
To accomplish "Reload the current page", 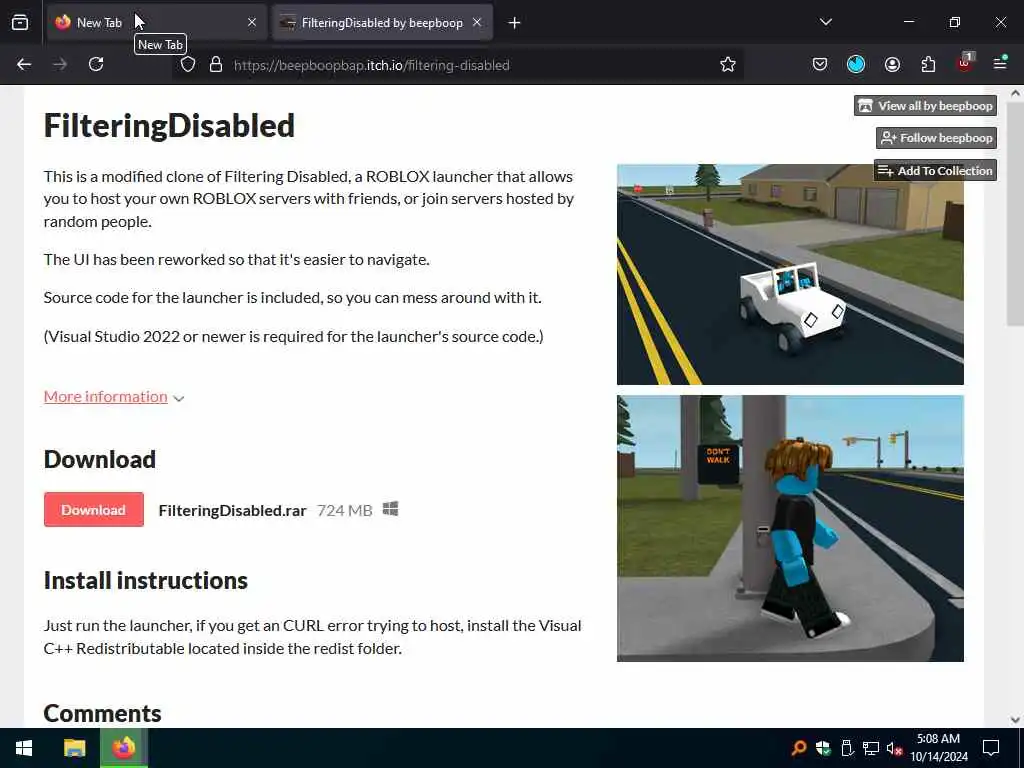I will coord(96,65).
